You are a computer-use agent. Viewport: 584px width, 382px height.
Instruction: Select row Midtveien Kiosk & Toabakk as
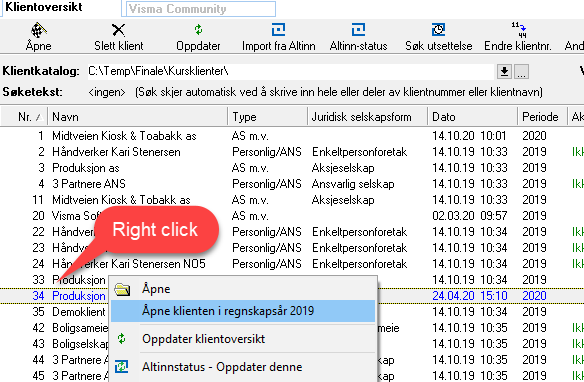pos(292,136)
